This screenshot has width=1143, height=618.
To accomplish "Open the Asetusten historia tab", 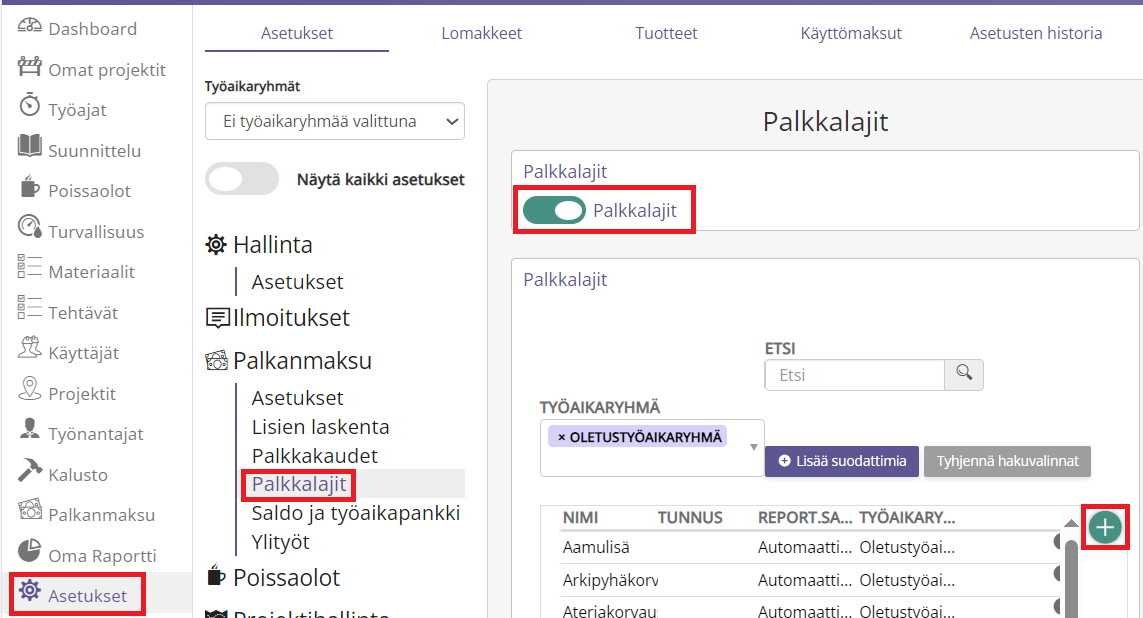I will [1036, 34].
